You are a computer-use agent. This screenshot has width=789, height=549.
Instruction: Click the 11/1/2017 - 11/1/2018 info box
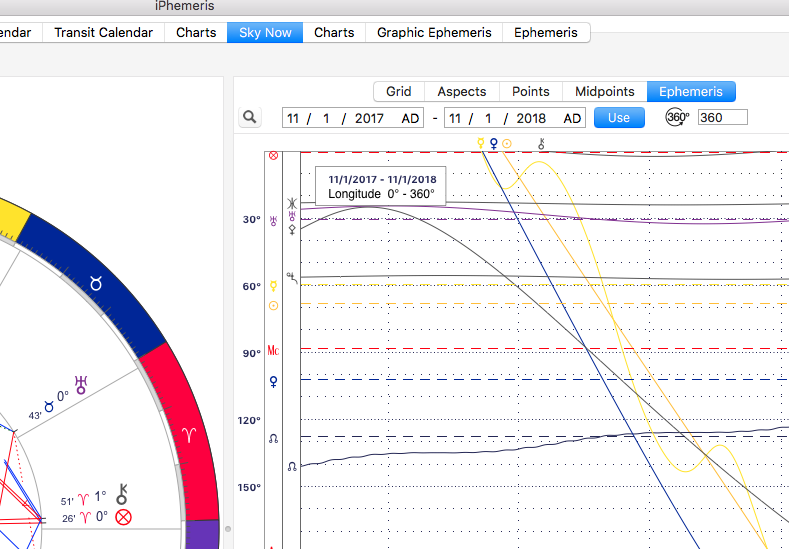pyautogui.click(x=381, y=186)
